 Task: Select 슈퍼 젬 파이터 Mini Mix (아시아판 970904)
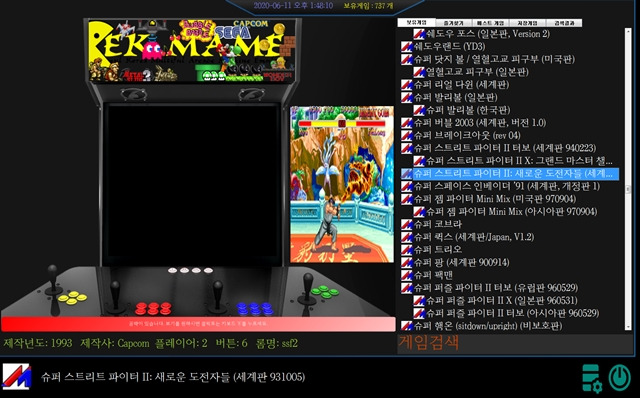coord(512,211)
